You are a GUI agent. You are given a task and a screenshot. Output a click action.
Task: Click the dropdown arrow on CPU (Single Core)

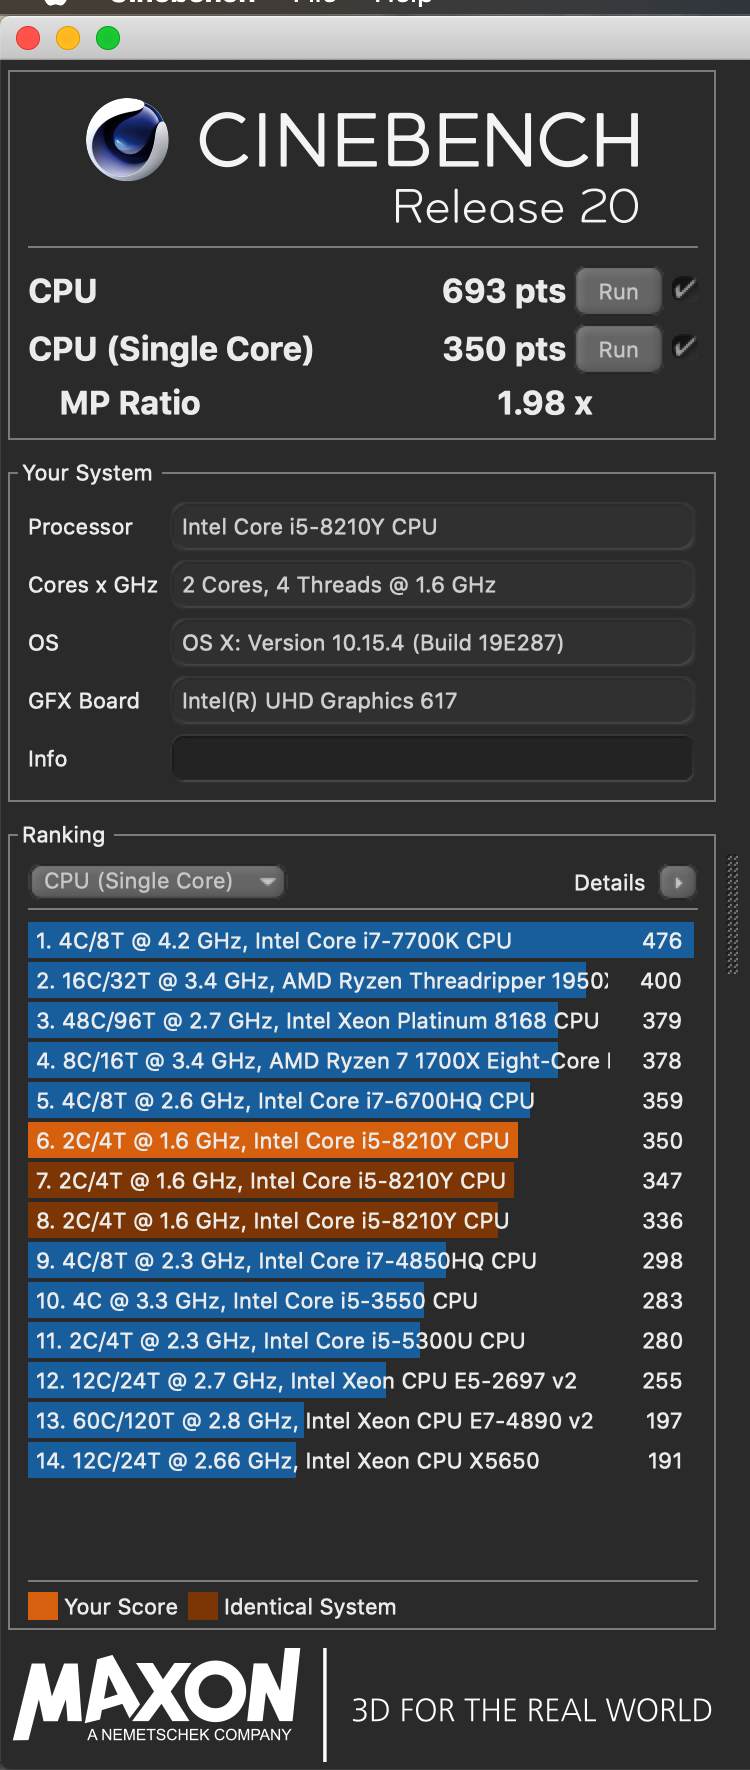coord(266,882)
